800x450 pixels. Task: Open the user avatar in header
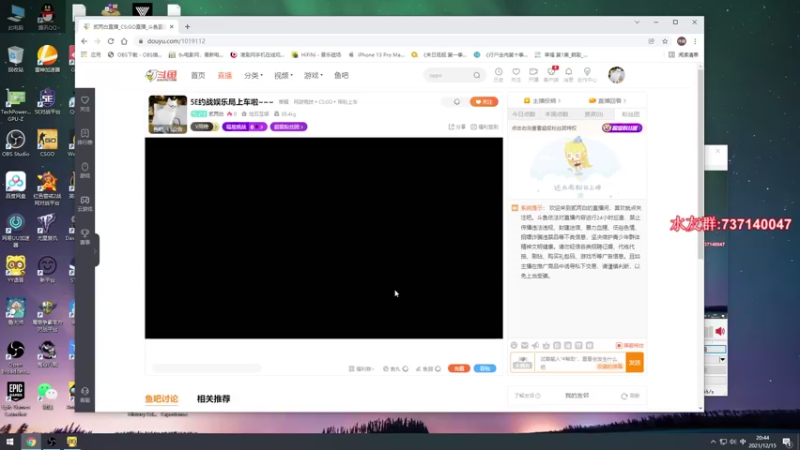point(616,75)
